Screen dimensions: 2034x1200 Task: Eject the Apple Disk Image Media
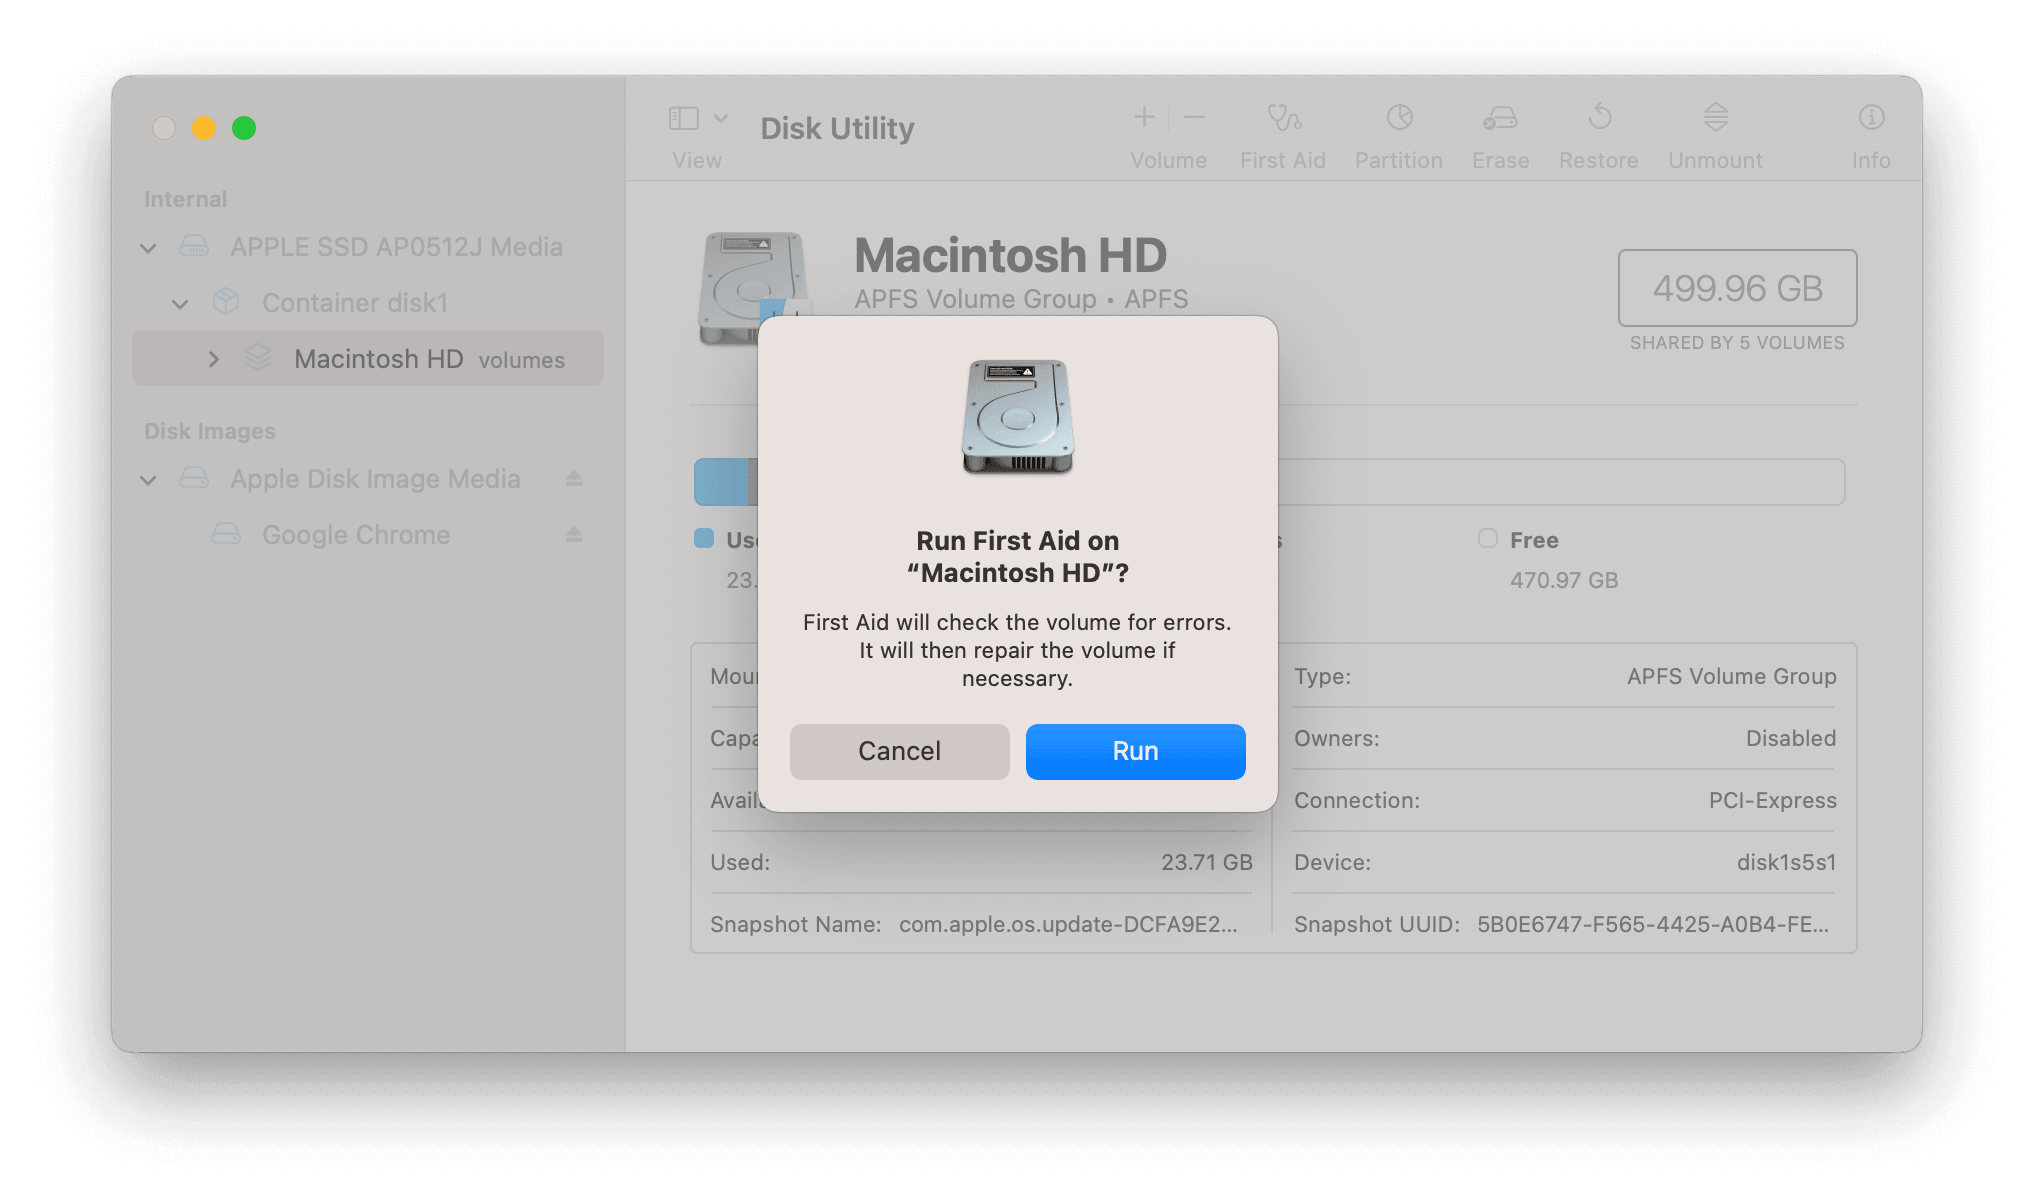pyautogui.click(x=574, y=479)
